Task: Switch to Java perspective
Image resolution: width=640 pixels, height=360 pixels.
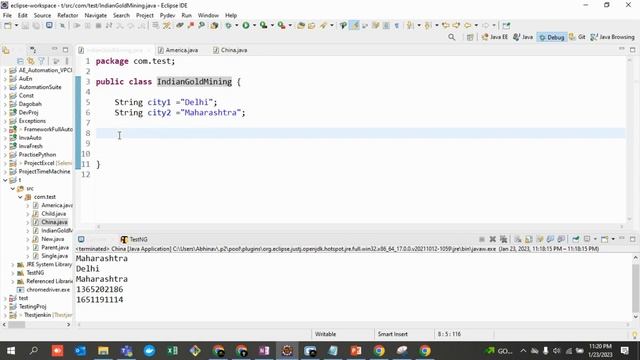Action: coord(523,37)
